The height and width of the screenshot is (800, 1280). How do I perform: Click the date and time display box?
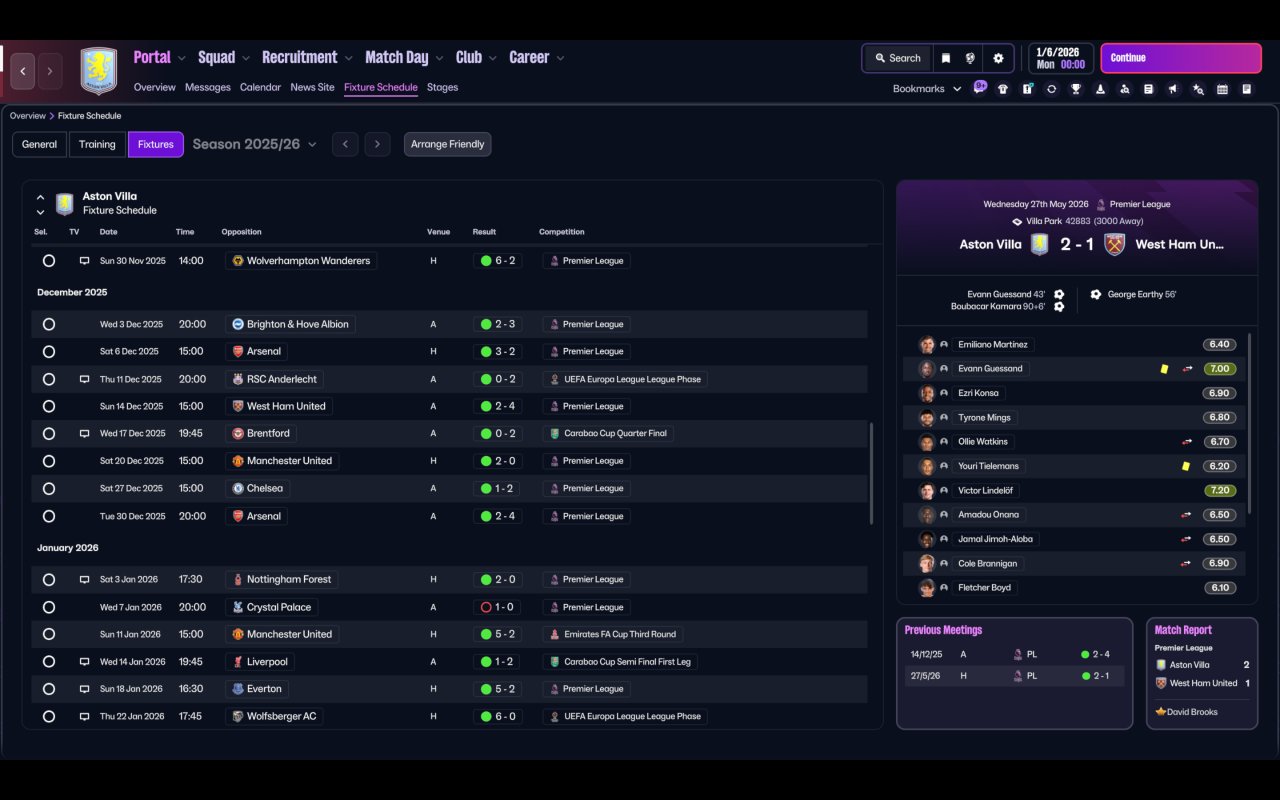(x=1060, y=58)
